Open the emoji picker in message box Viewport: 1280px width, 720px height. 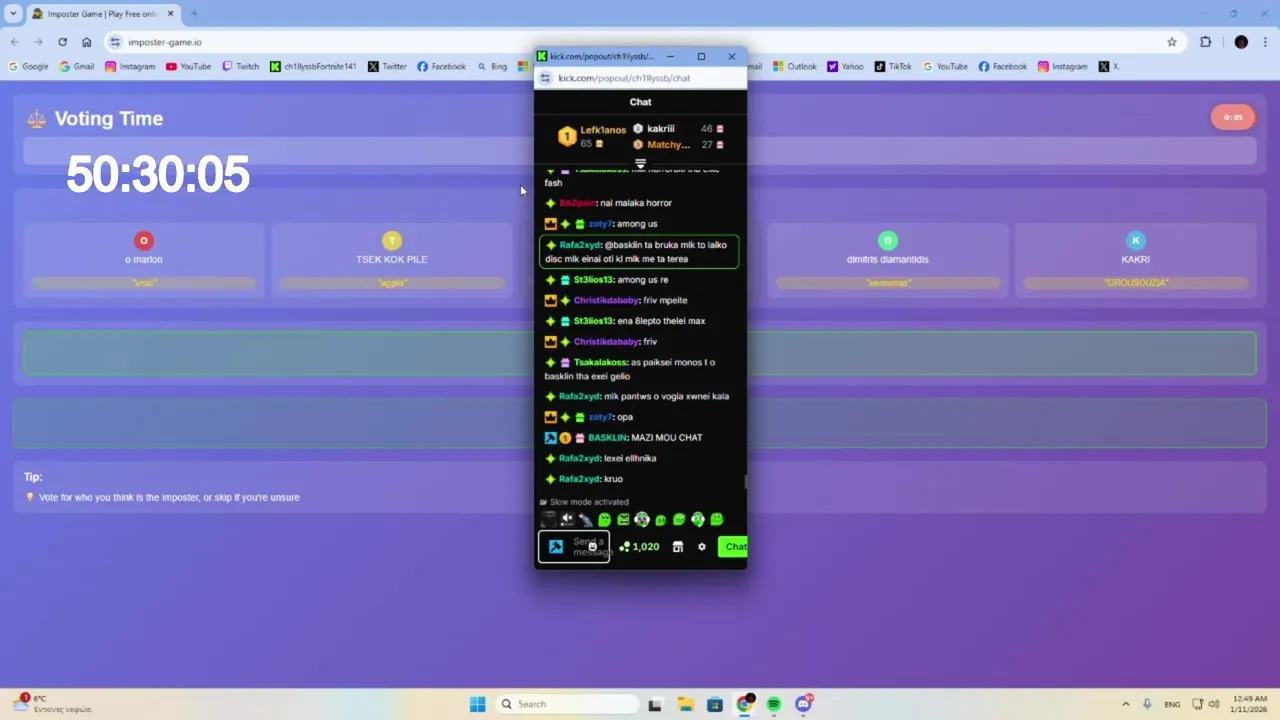click(592, 547)
